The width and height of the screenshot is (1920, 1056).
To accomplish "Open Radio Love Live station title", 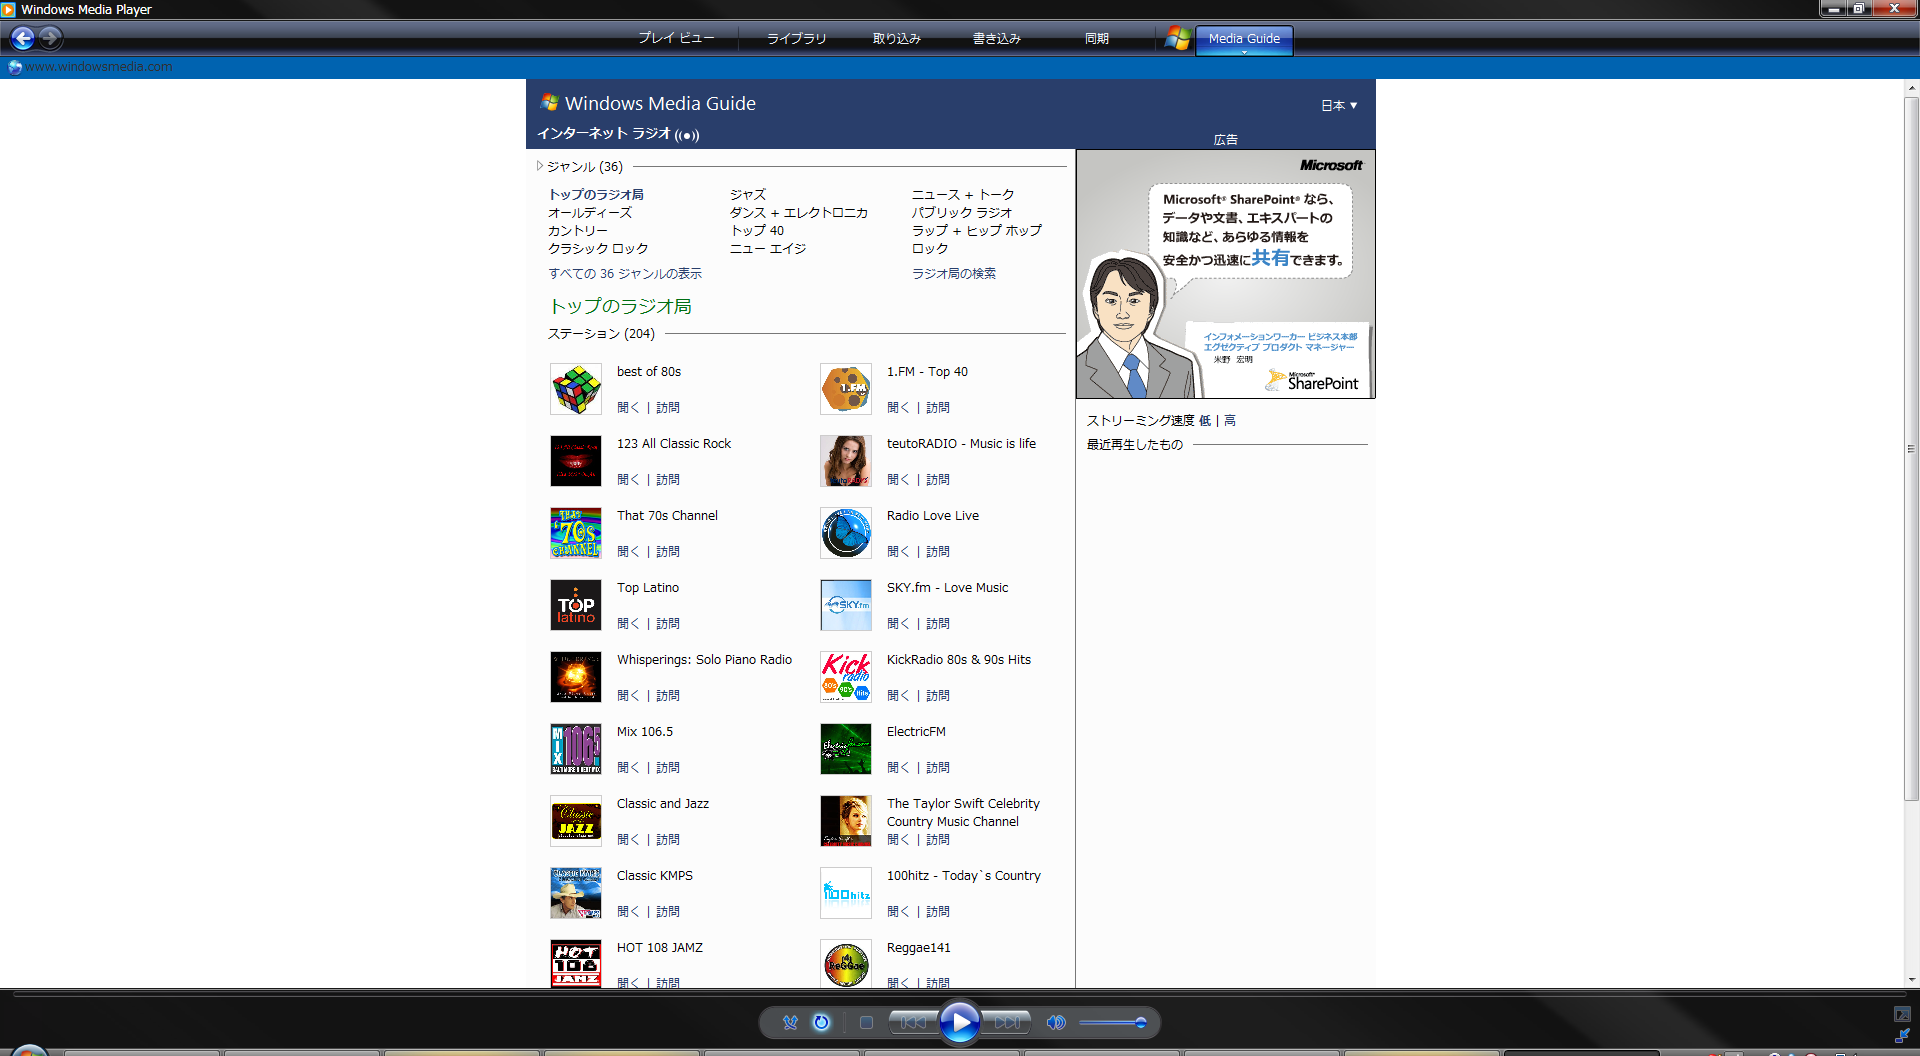I will pos(933,516).
